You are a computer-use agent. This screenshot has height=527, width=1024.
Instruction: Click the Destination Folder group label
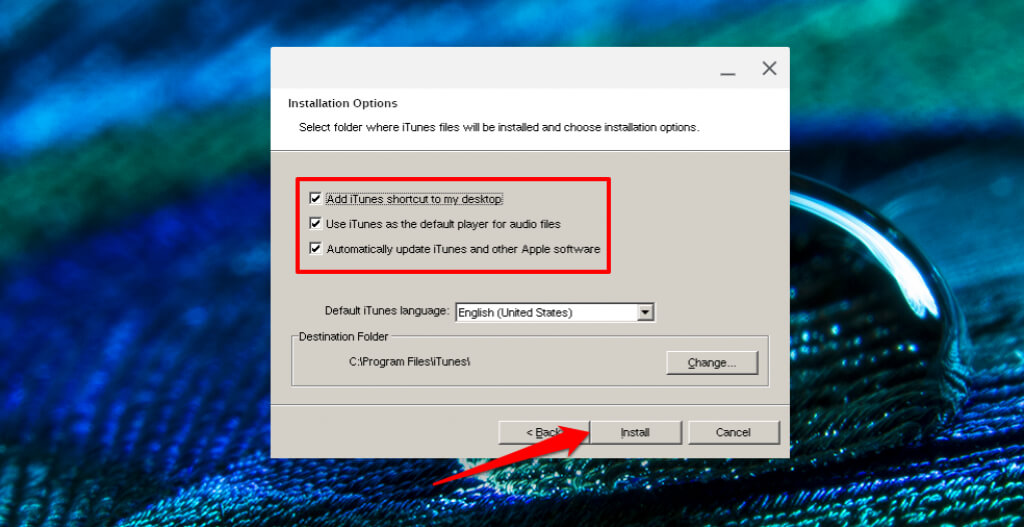click(344, 337)
